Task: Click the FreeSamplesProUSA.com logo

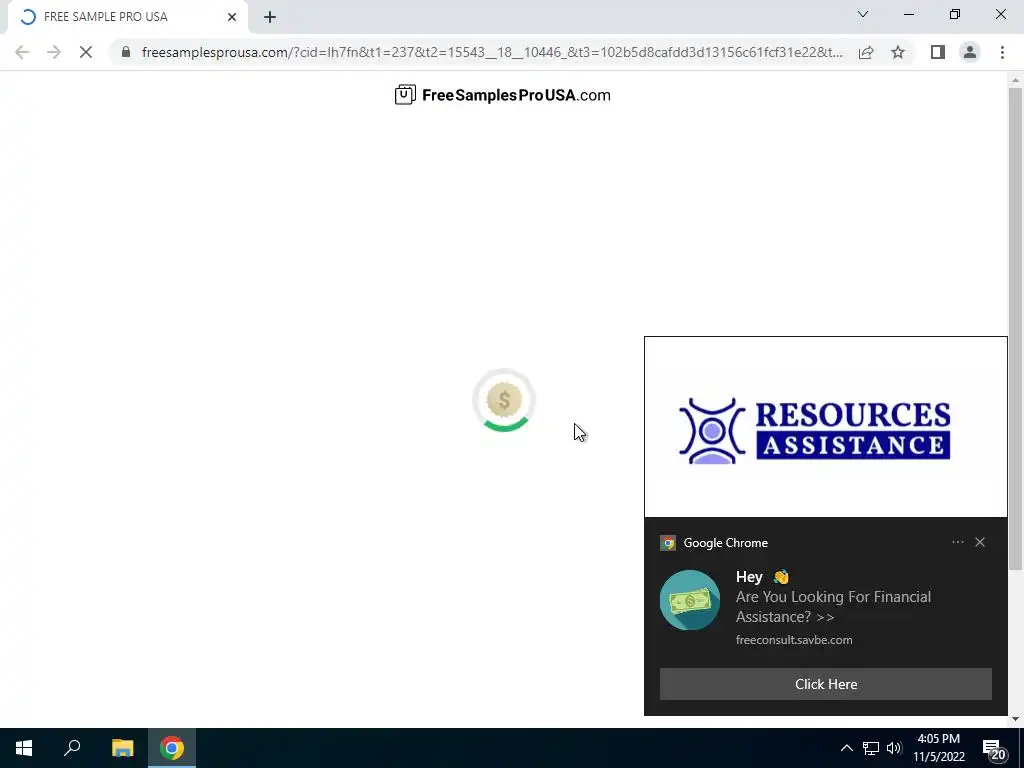Action: pos(502,95)
